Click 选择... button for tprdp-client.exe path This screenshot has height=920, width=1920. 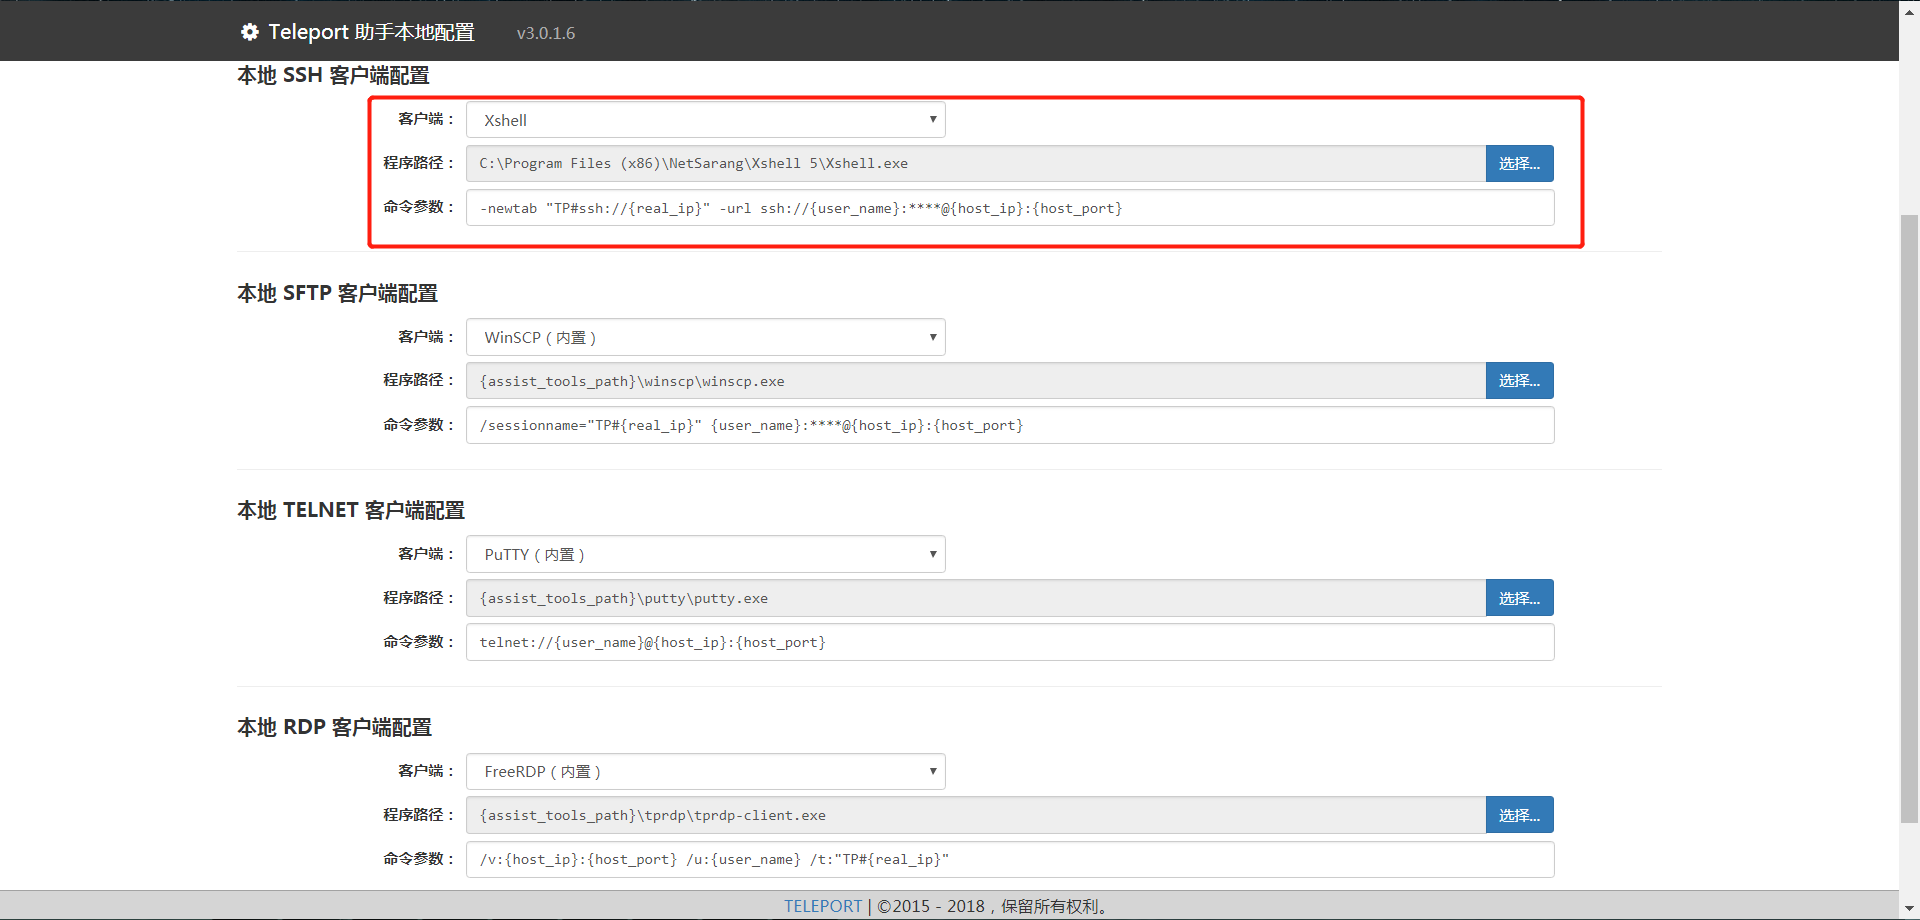pos(1519,815)
